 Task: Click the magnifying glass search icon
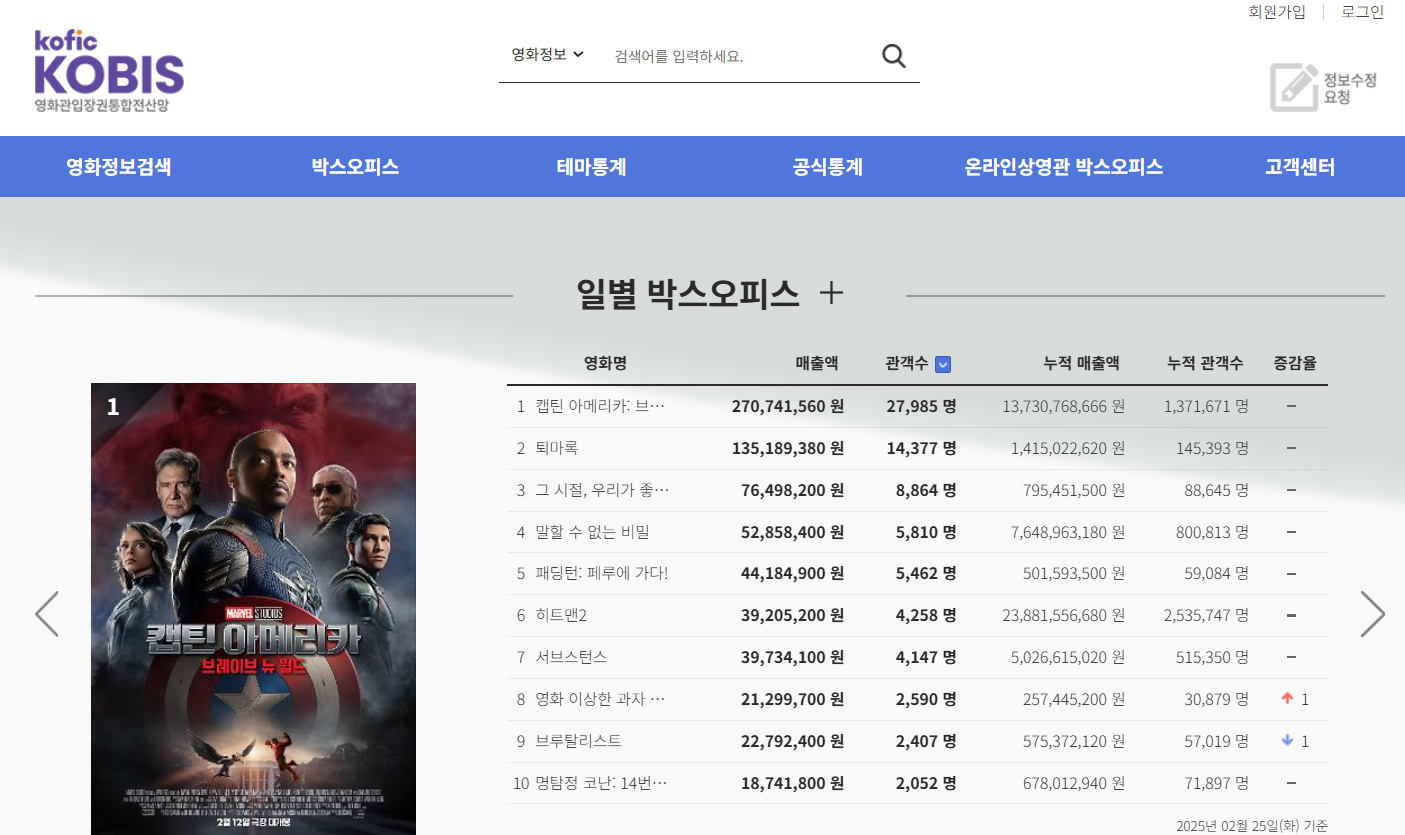pos(894,56)
